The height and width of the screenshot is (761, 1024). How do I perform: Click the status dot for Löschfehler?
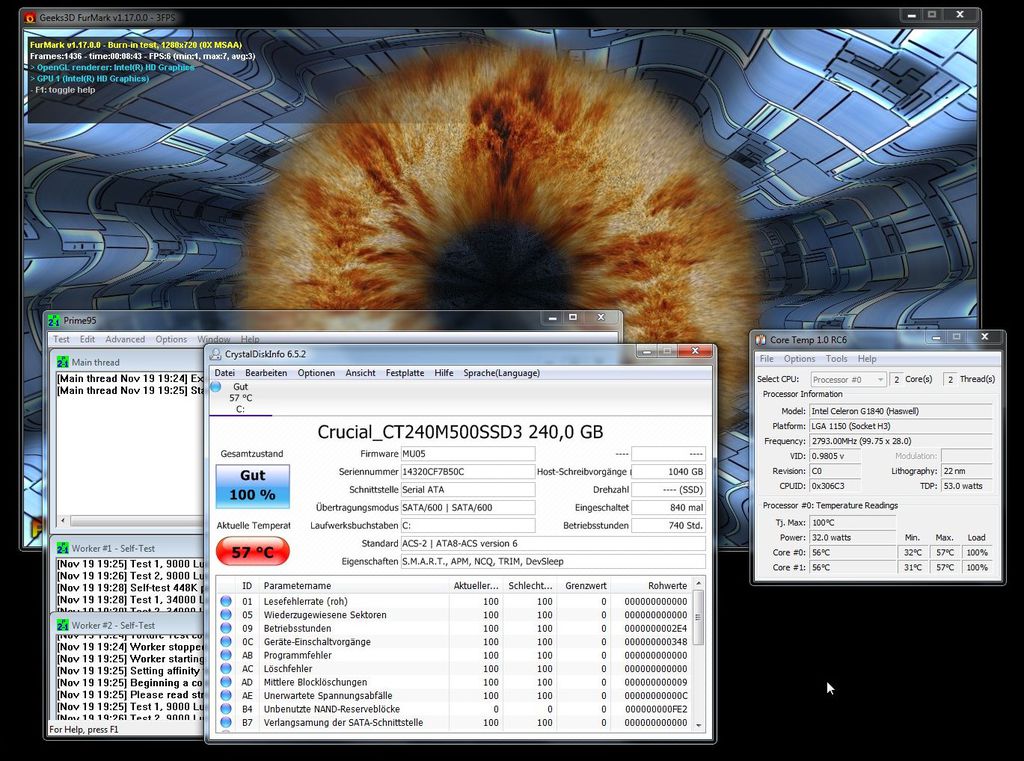coord(226,668)
